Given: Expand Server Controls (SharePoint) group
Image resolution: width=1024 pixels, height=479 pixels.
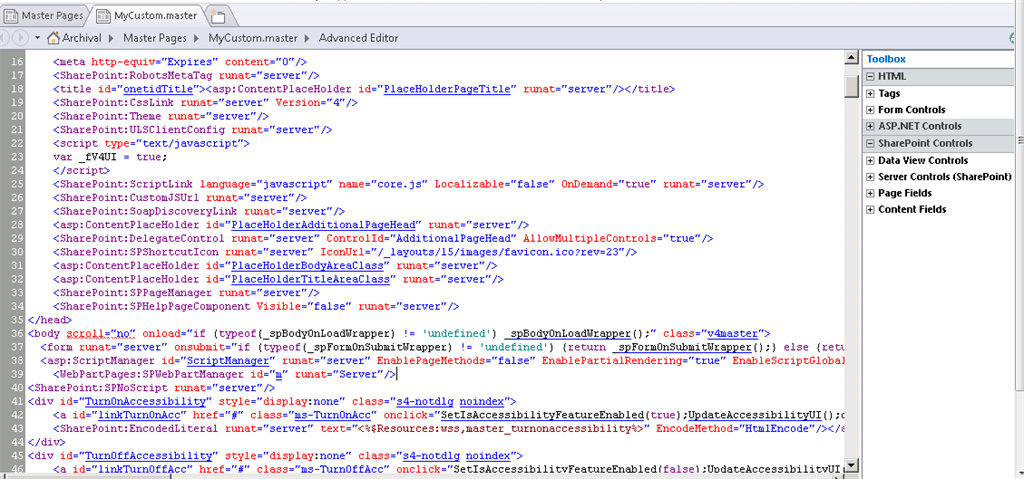Looking at the screenshot, I should [x=870, y=176].
